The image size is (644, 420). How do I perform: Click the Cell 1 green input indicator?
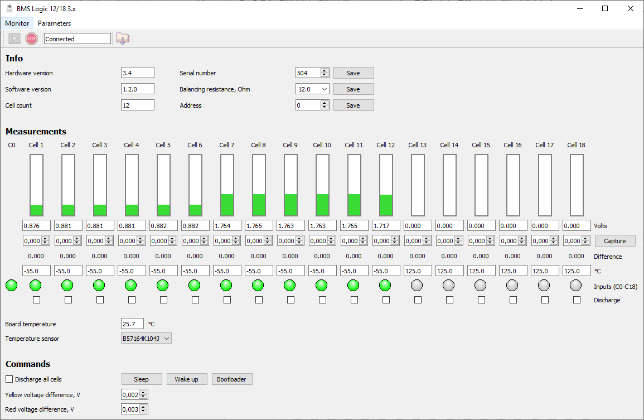pos(36,285)
